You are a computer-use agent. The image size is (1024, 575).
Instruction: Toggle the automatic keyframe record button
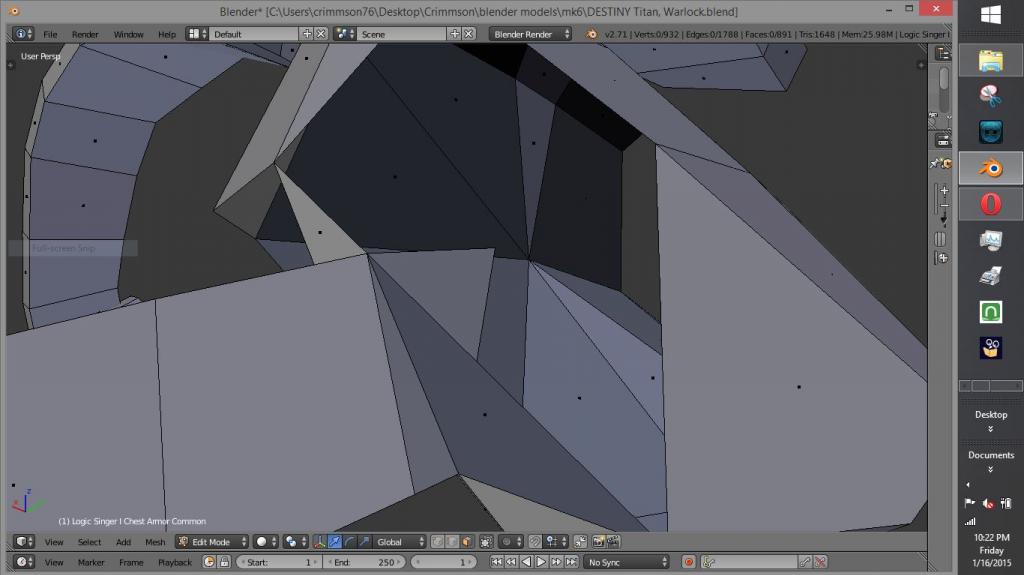pyautogui.click(x=688, y=562)
